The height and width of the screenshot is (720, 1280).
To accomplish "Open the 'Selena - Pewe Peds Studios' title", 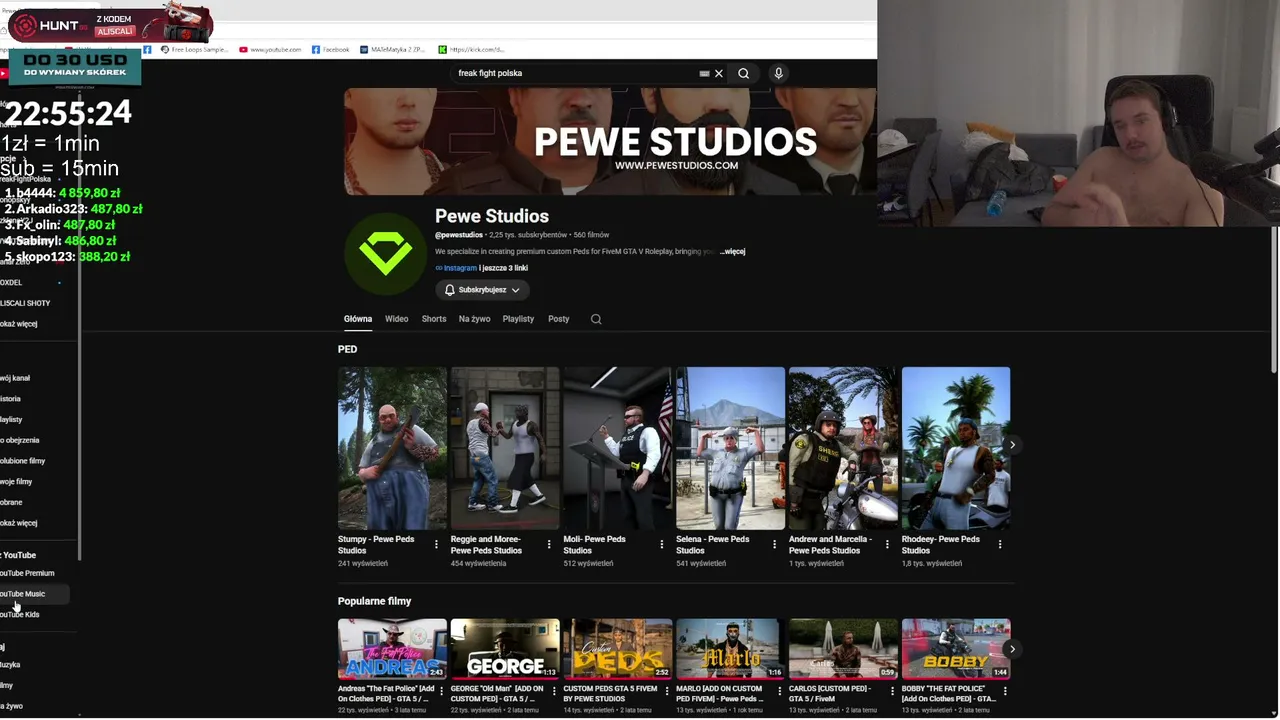I will pyautogui.click(x=713, y=545).
